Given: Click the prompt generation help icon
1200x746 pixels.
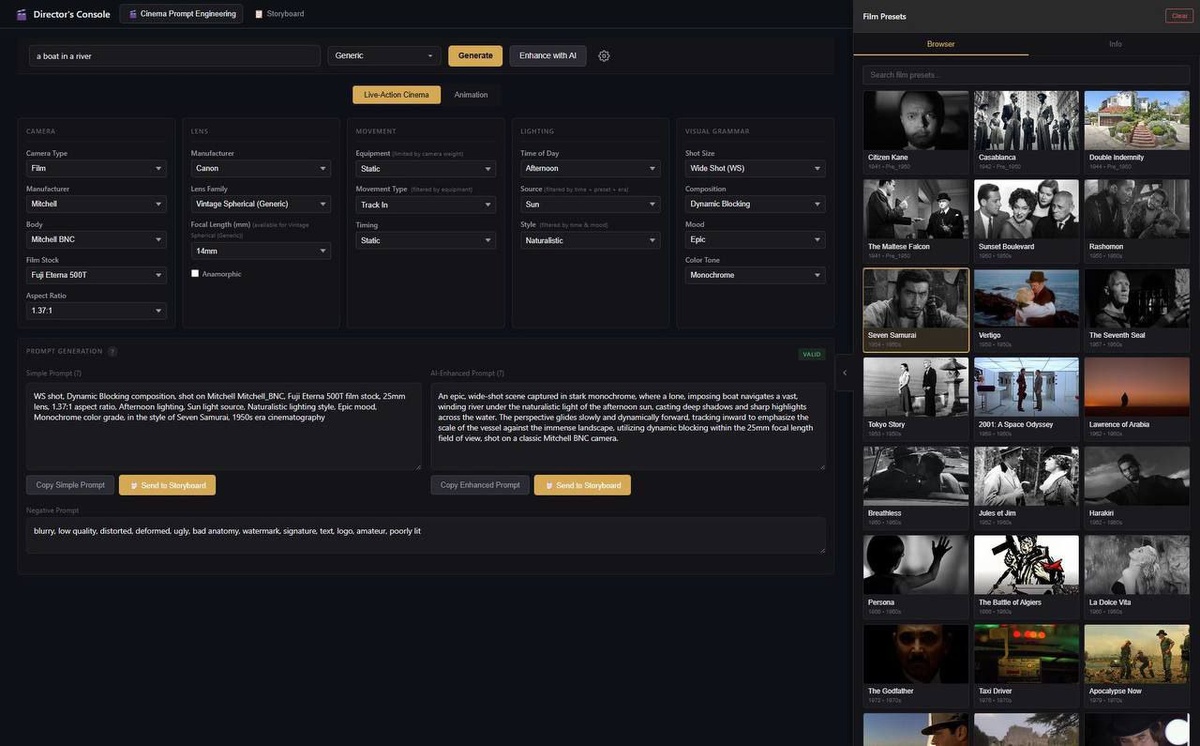Looking at the screenshot, I should coord(112,352).
